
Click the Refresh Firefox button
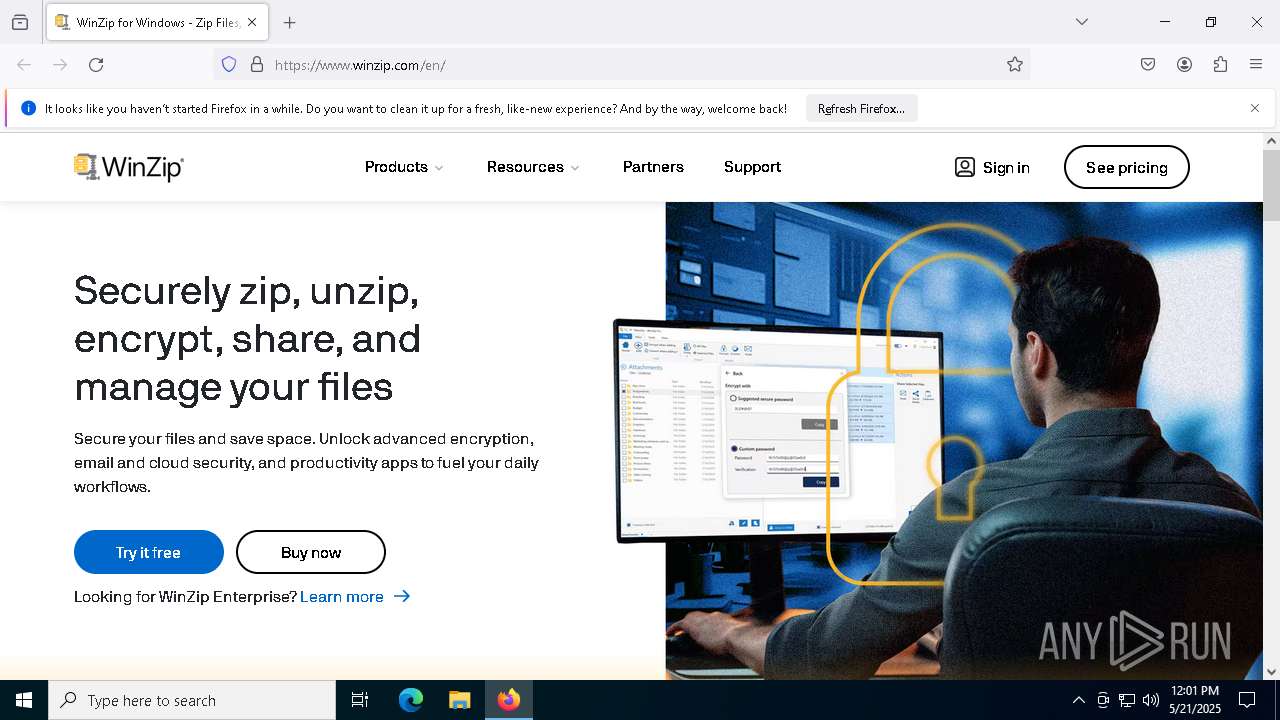coord(861,108)
